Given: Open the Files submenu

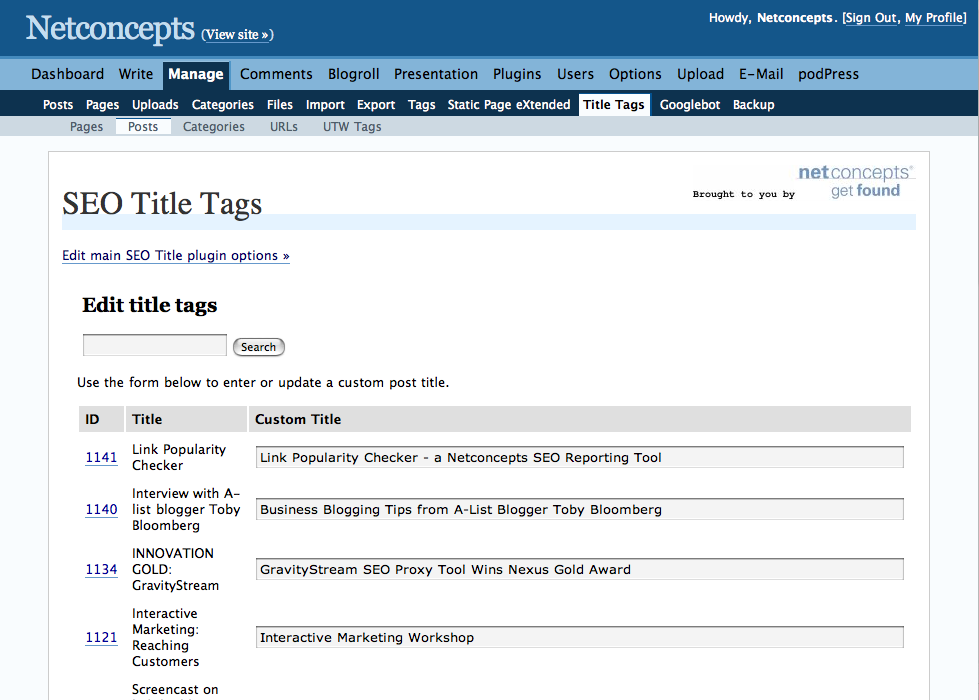Looking at the screenshot, I should click(x=280, y=105).
